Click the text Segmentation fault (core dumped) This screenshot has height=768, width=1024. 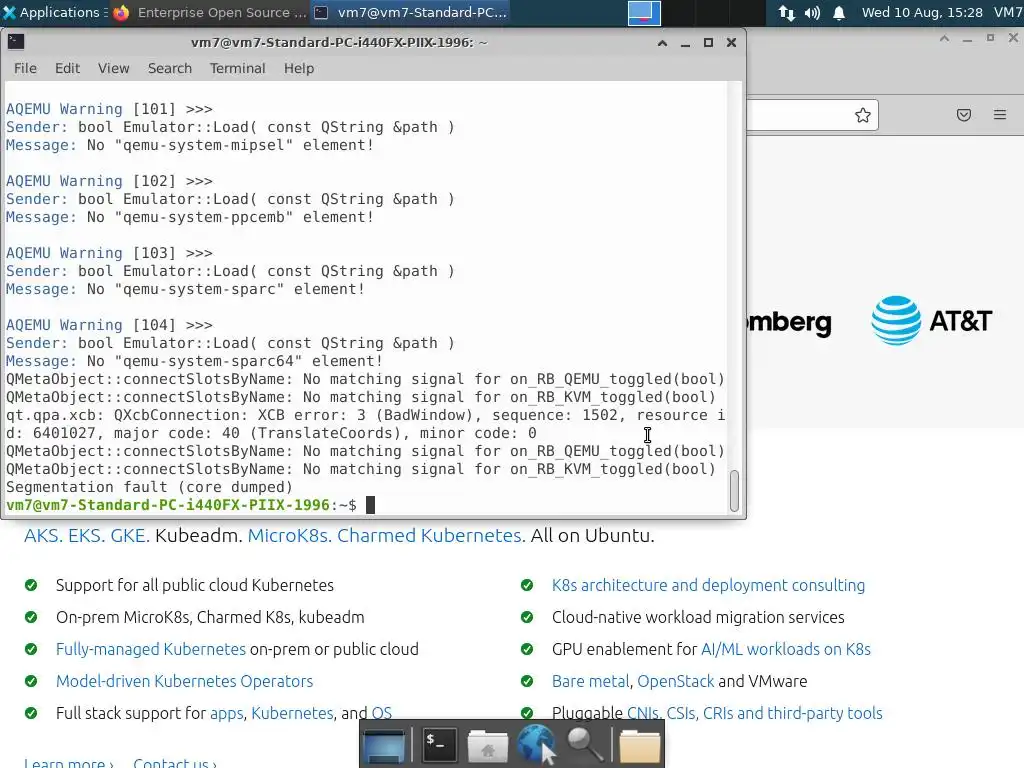pos(150,487)
